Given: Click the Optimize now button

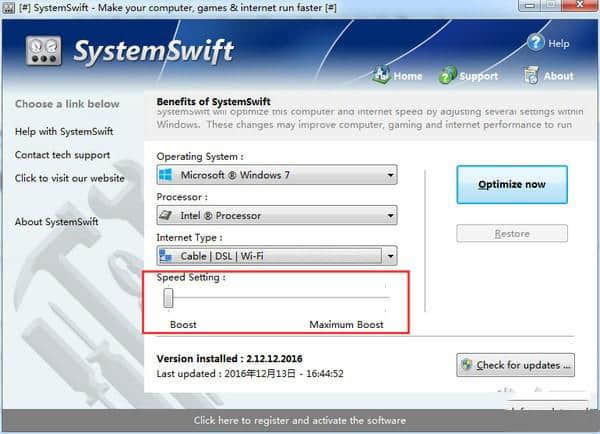Looking at the screenshot, I should [x=512, y=184].
